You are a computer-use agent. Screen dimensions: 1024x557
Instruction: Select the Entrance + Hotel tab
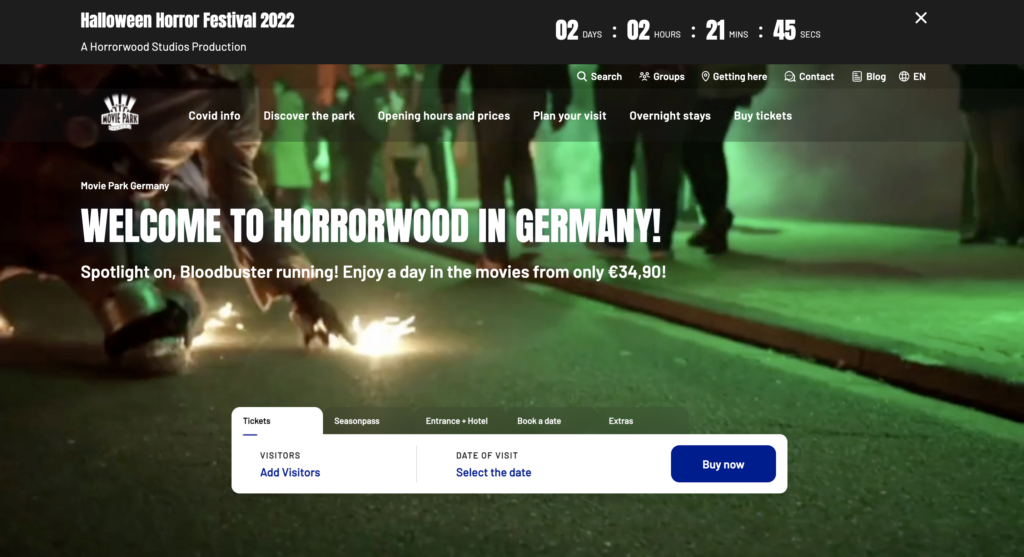[456, 421]
